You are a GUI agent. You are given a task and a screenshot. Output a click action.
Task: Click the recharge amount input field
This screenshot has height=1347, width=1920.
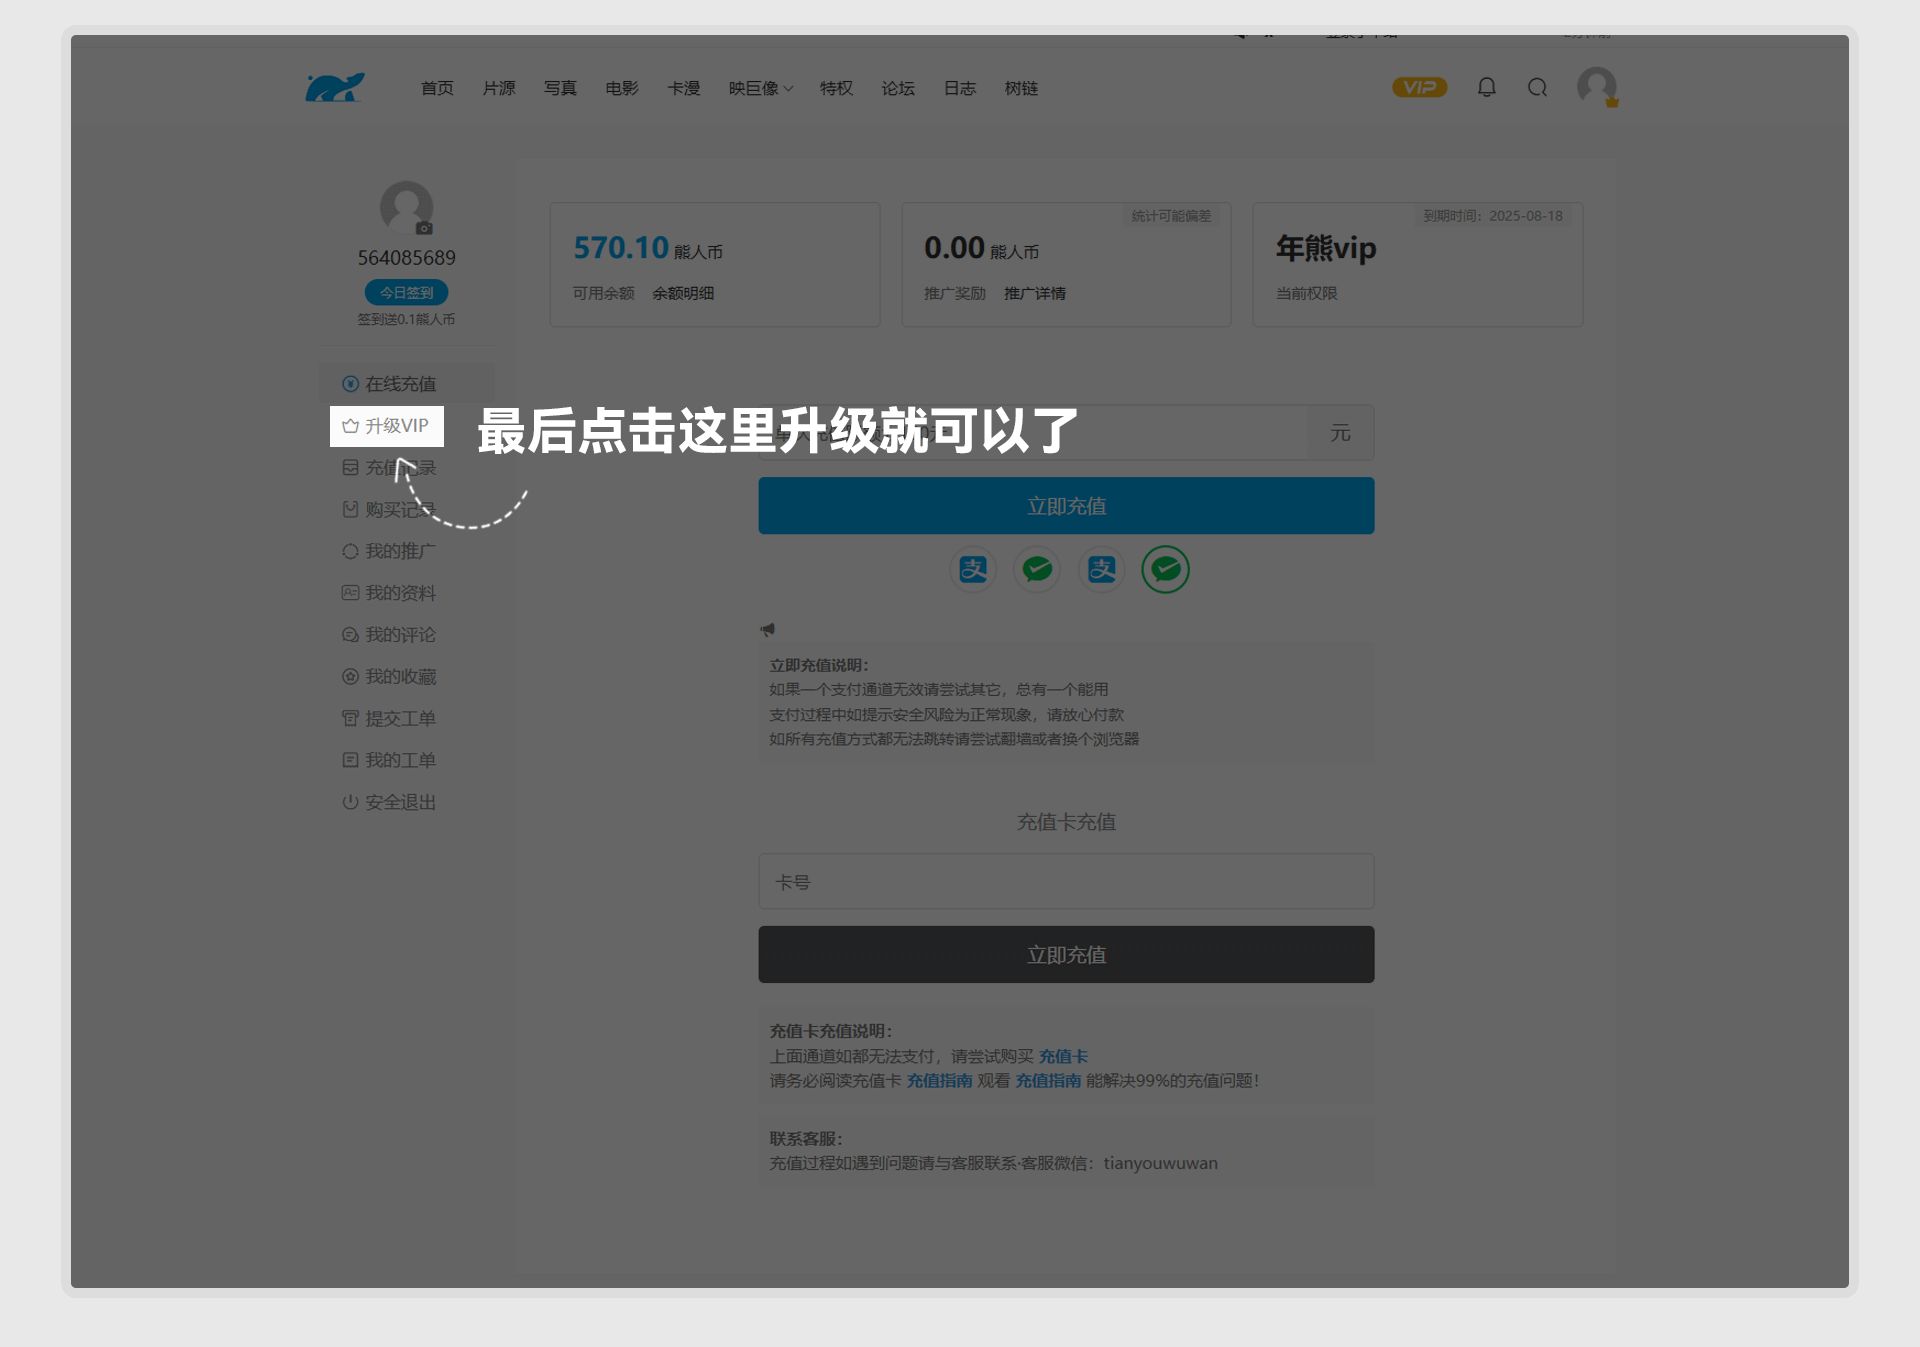pyautogui.click(x=1033, y=432)
